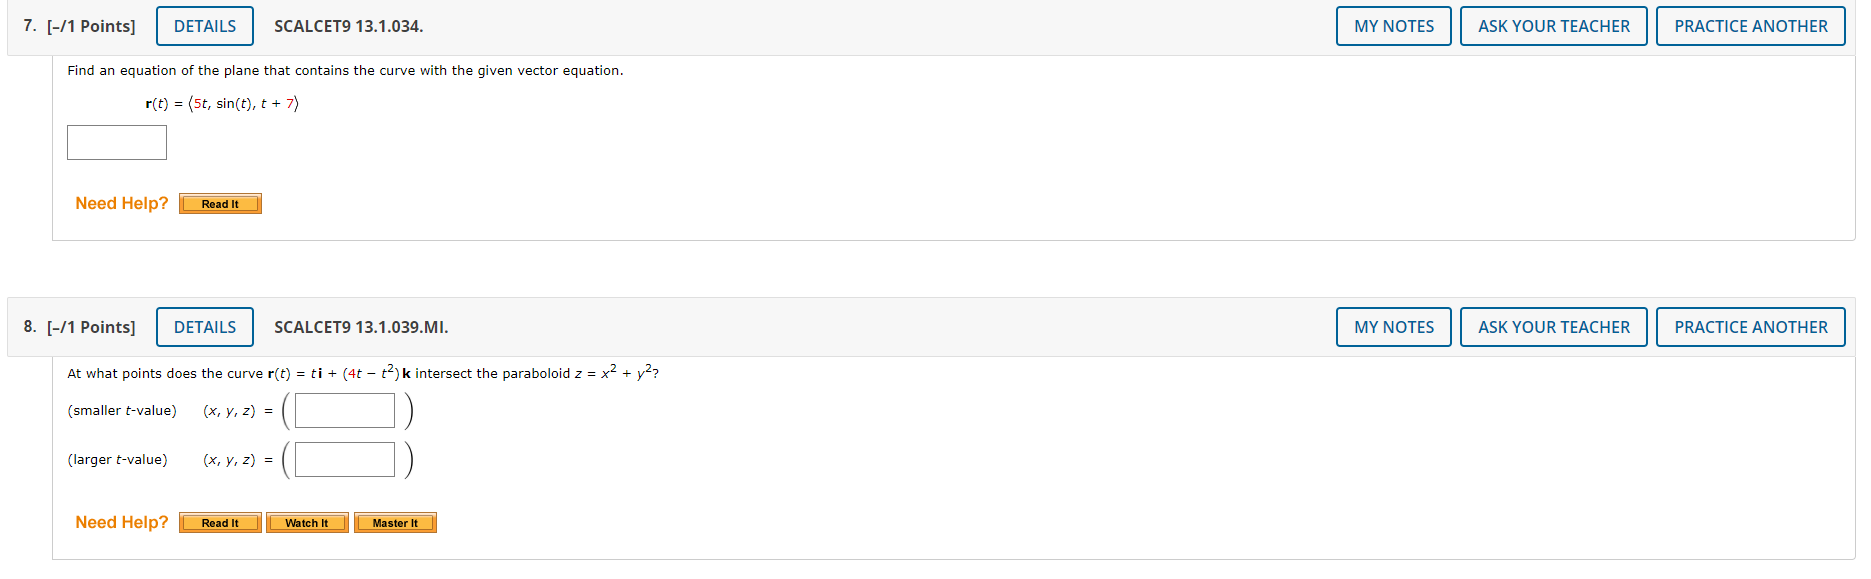The width and height of the screenshot is (1871, 579).
Task: Click the SCALCET9 13.1.039.MI problem title
Action: point(358,327)
